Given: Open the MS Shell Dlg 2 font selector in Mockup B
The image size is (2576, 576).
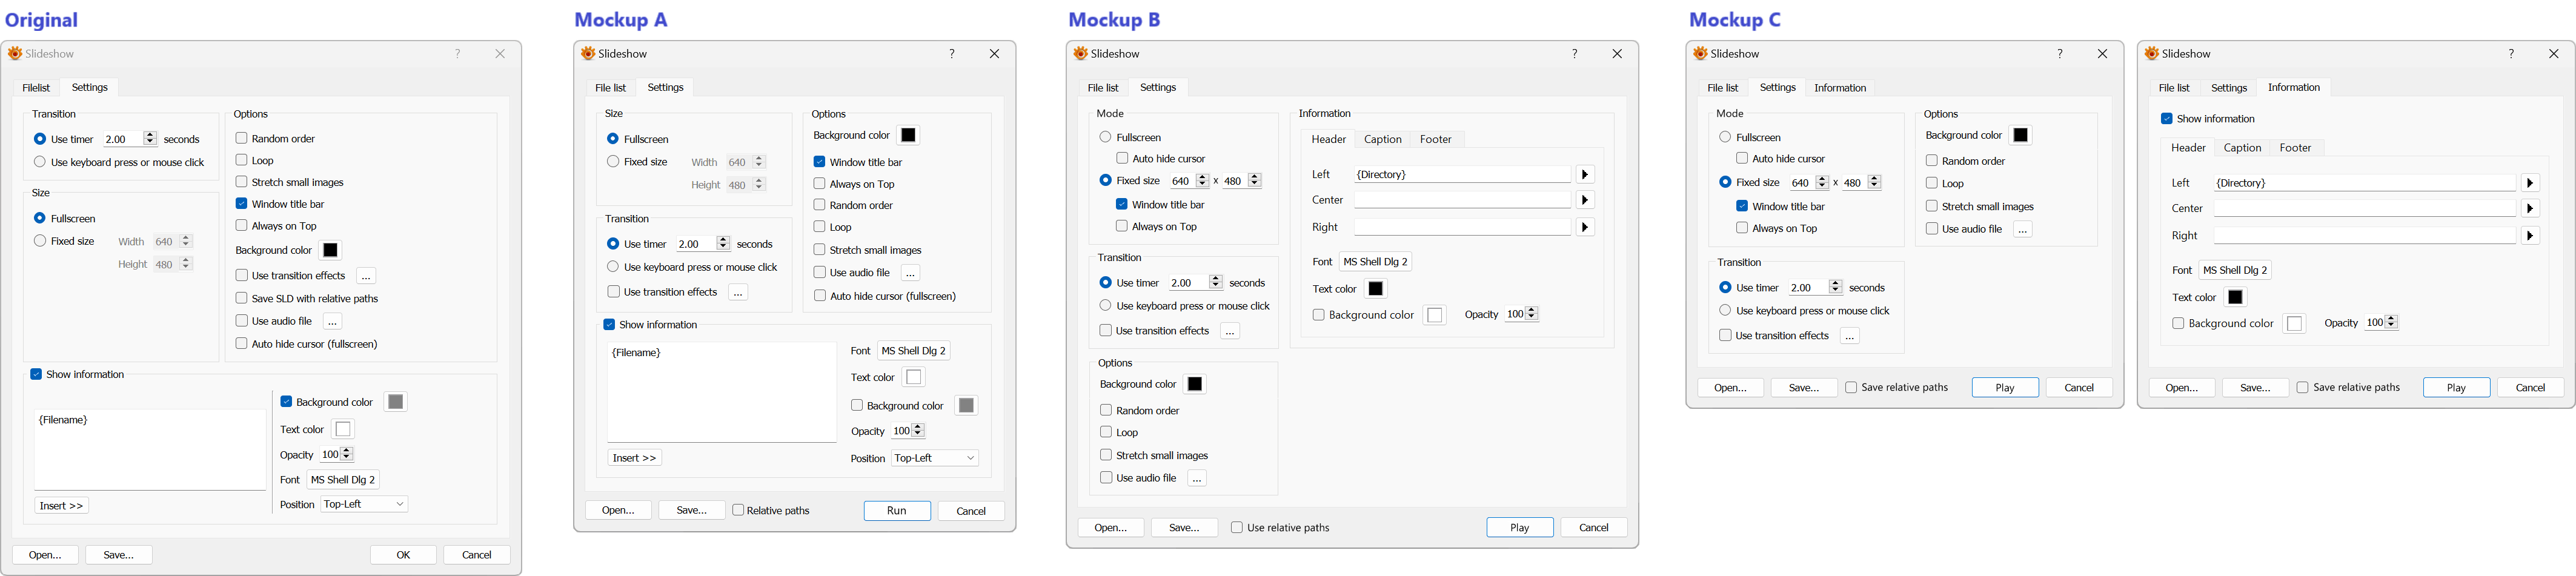Looking at the screenshot, I should (1375, 262).
